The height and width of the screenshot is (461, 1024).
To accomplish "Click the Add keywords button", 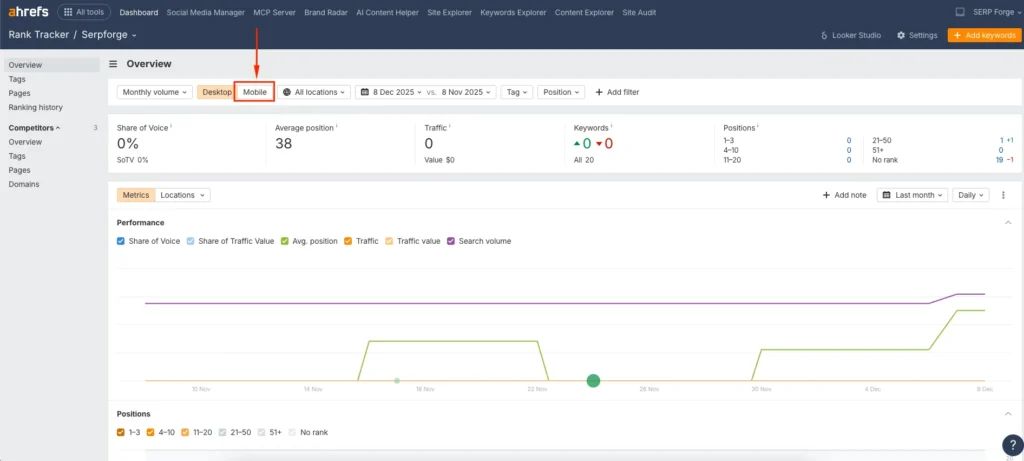I will click(984, 35).
